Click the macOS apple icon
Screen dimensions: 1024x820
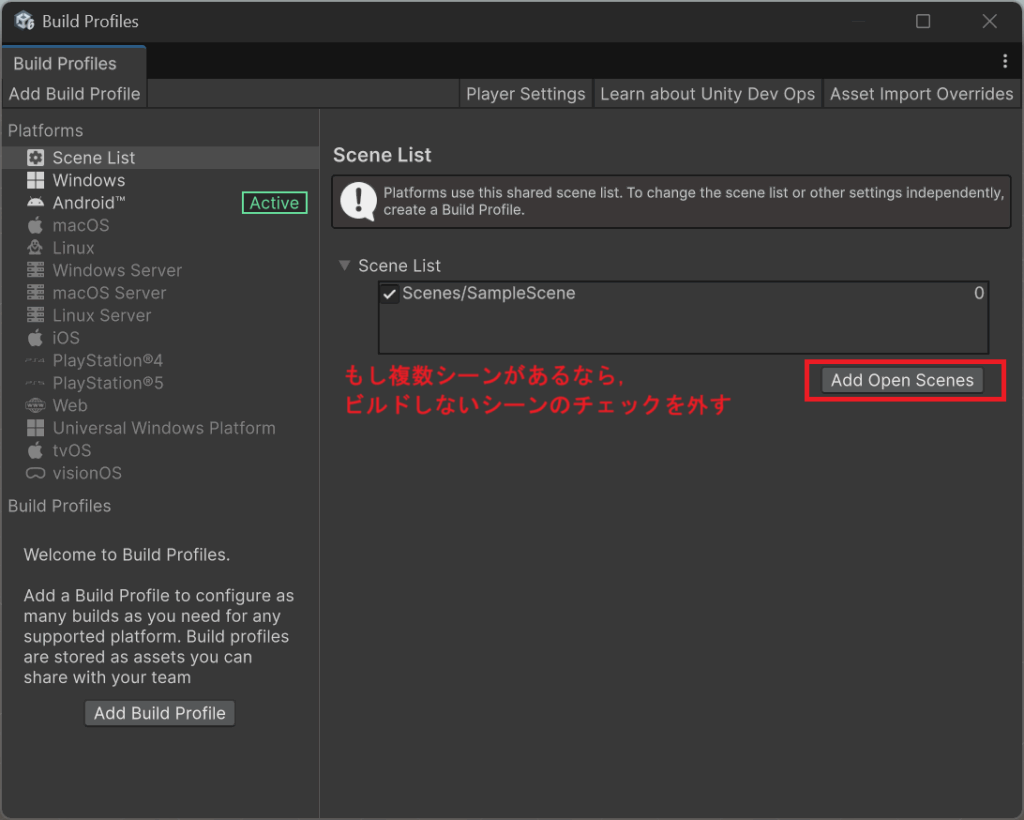(x=35, y=225)
